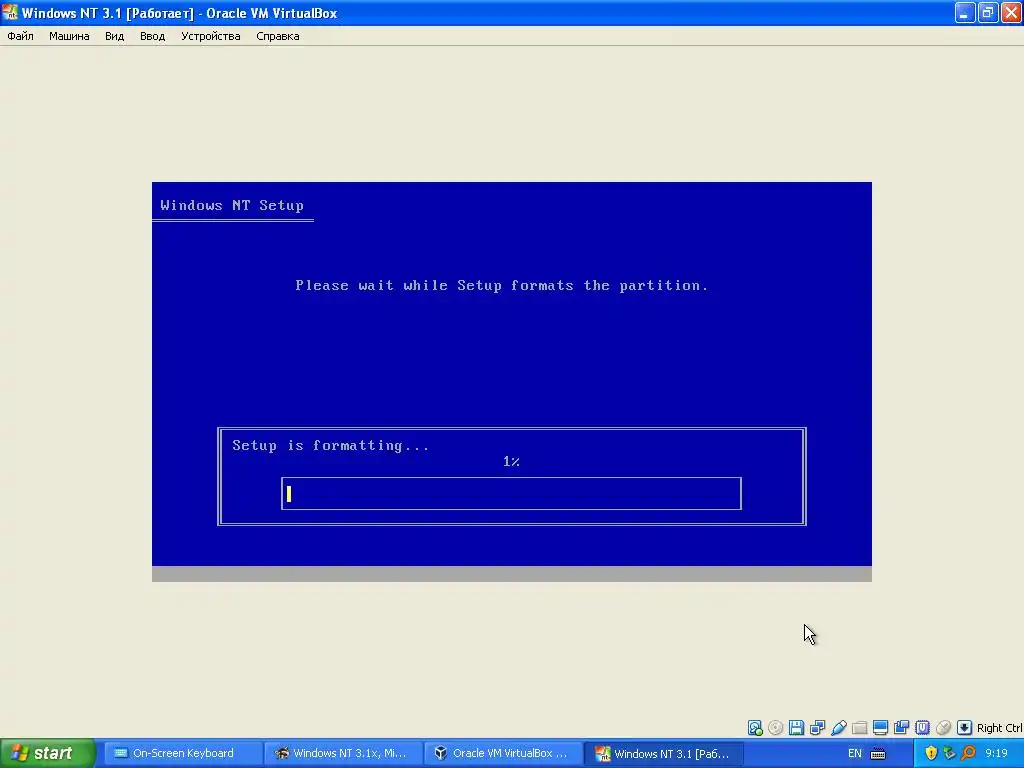1024x768 pixels.
Task: Click Windows NT 3.1 running VM taskbar button
Action: tap(664, 753)
